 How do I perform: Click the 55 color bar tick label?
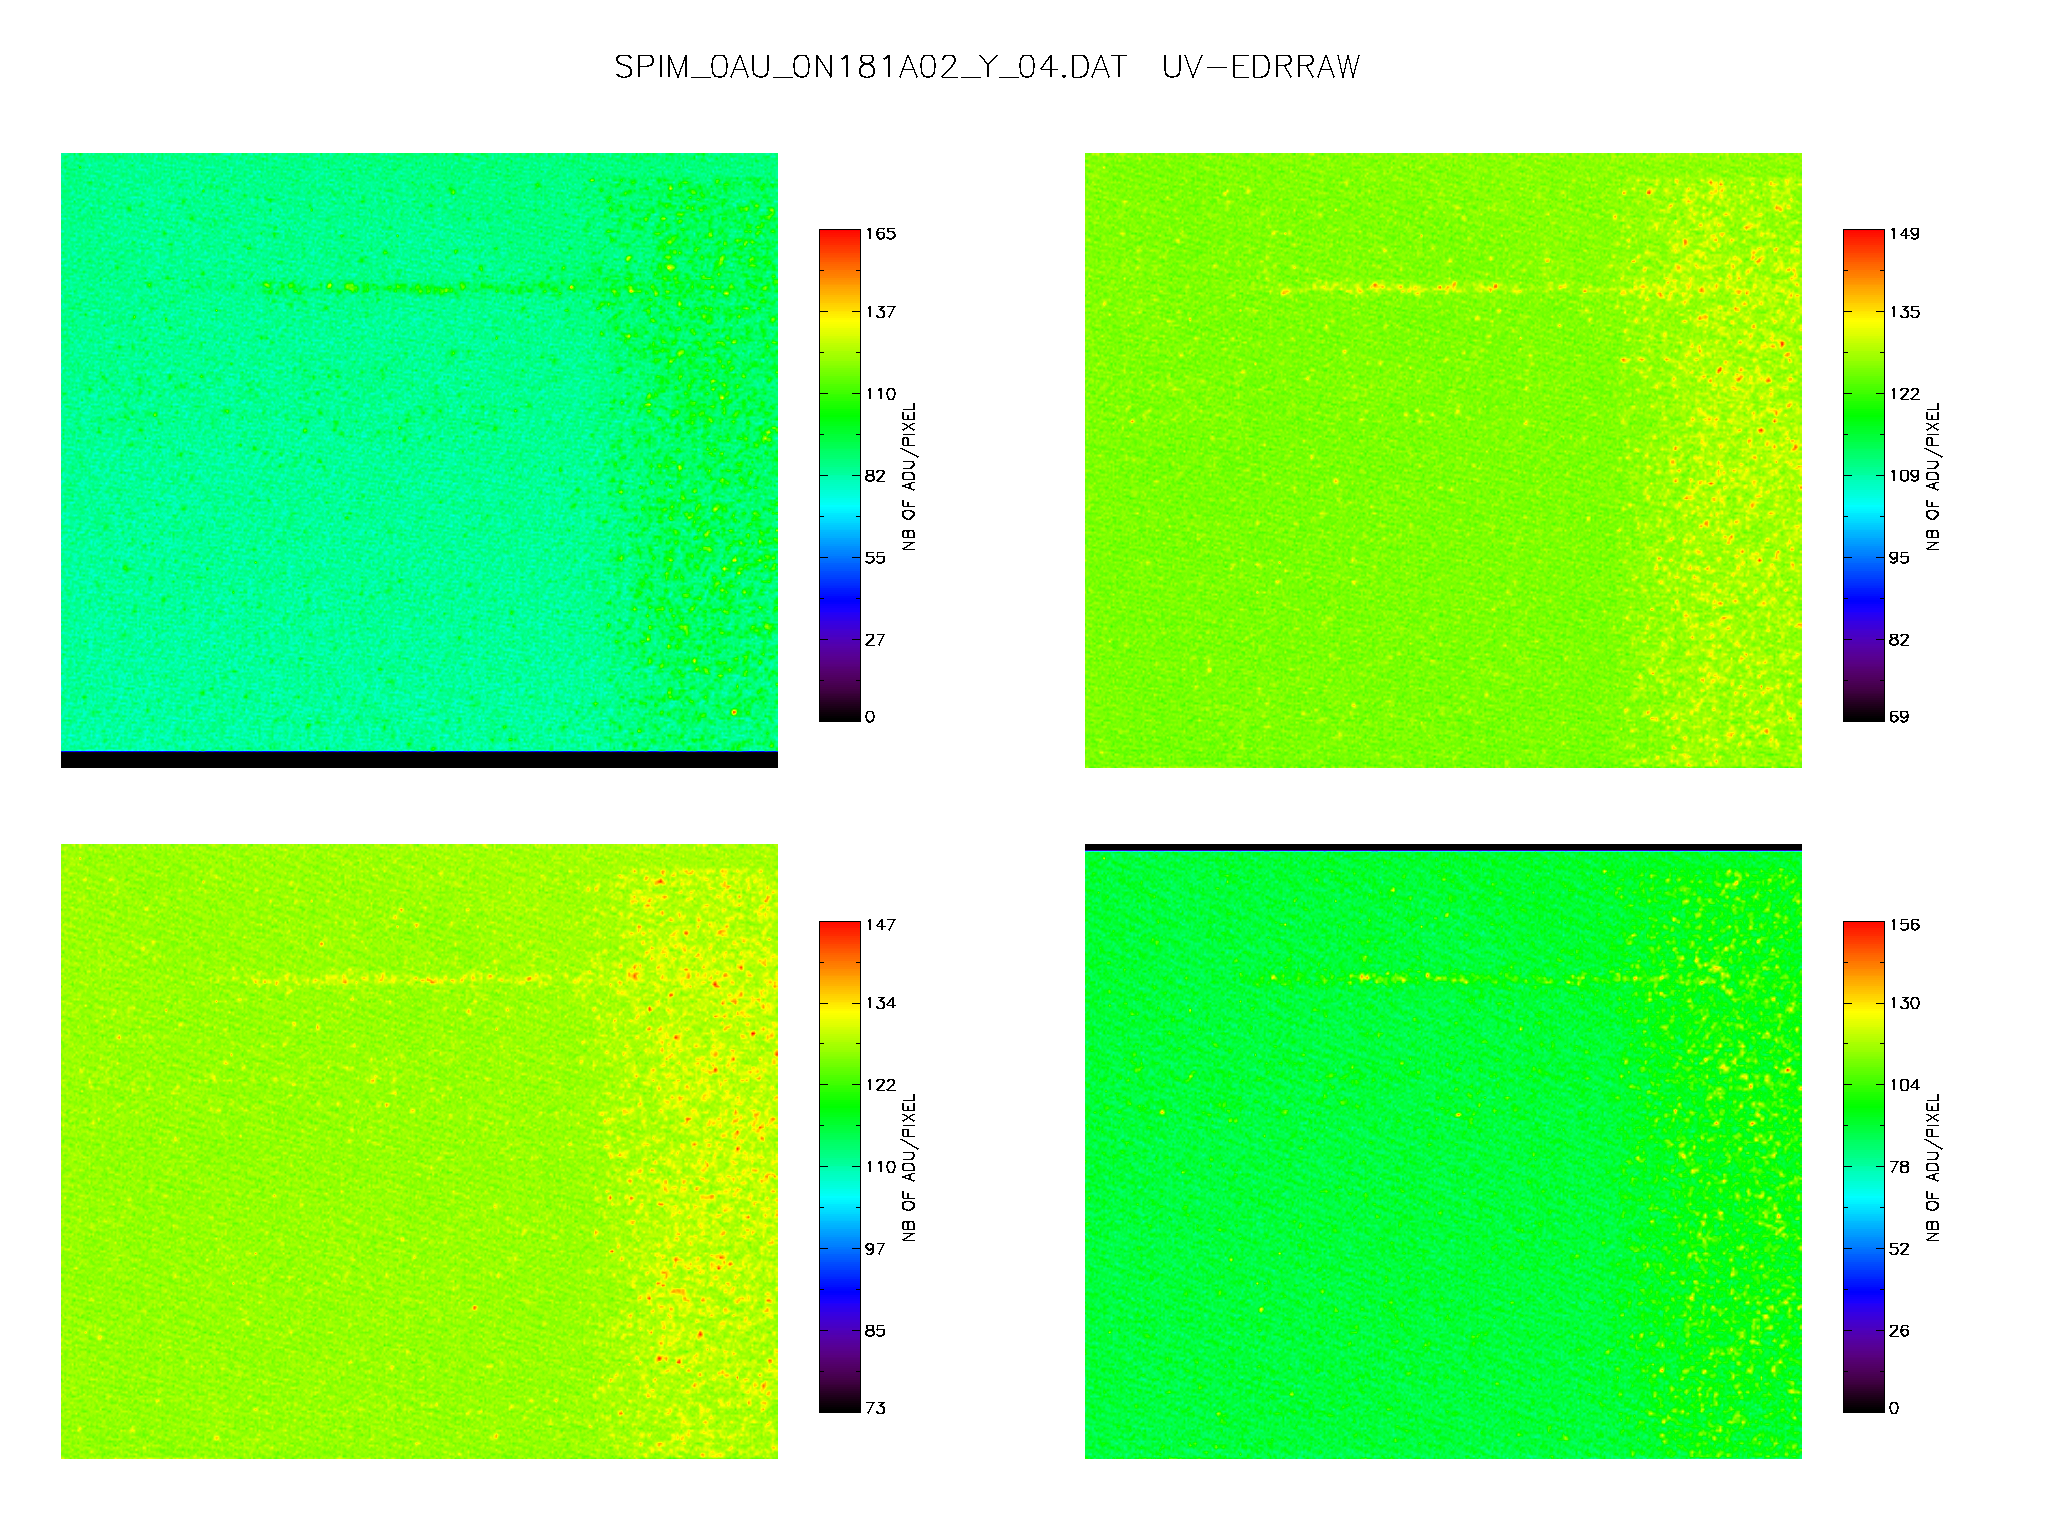875,558
